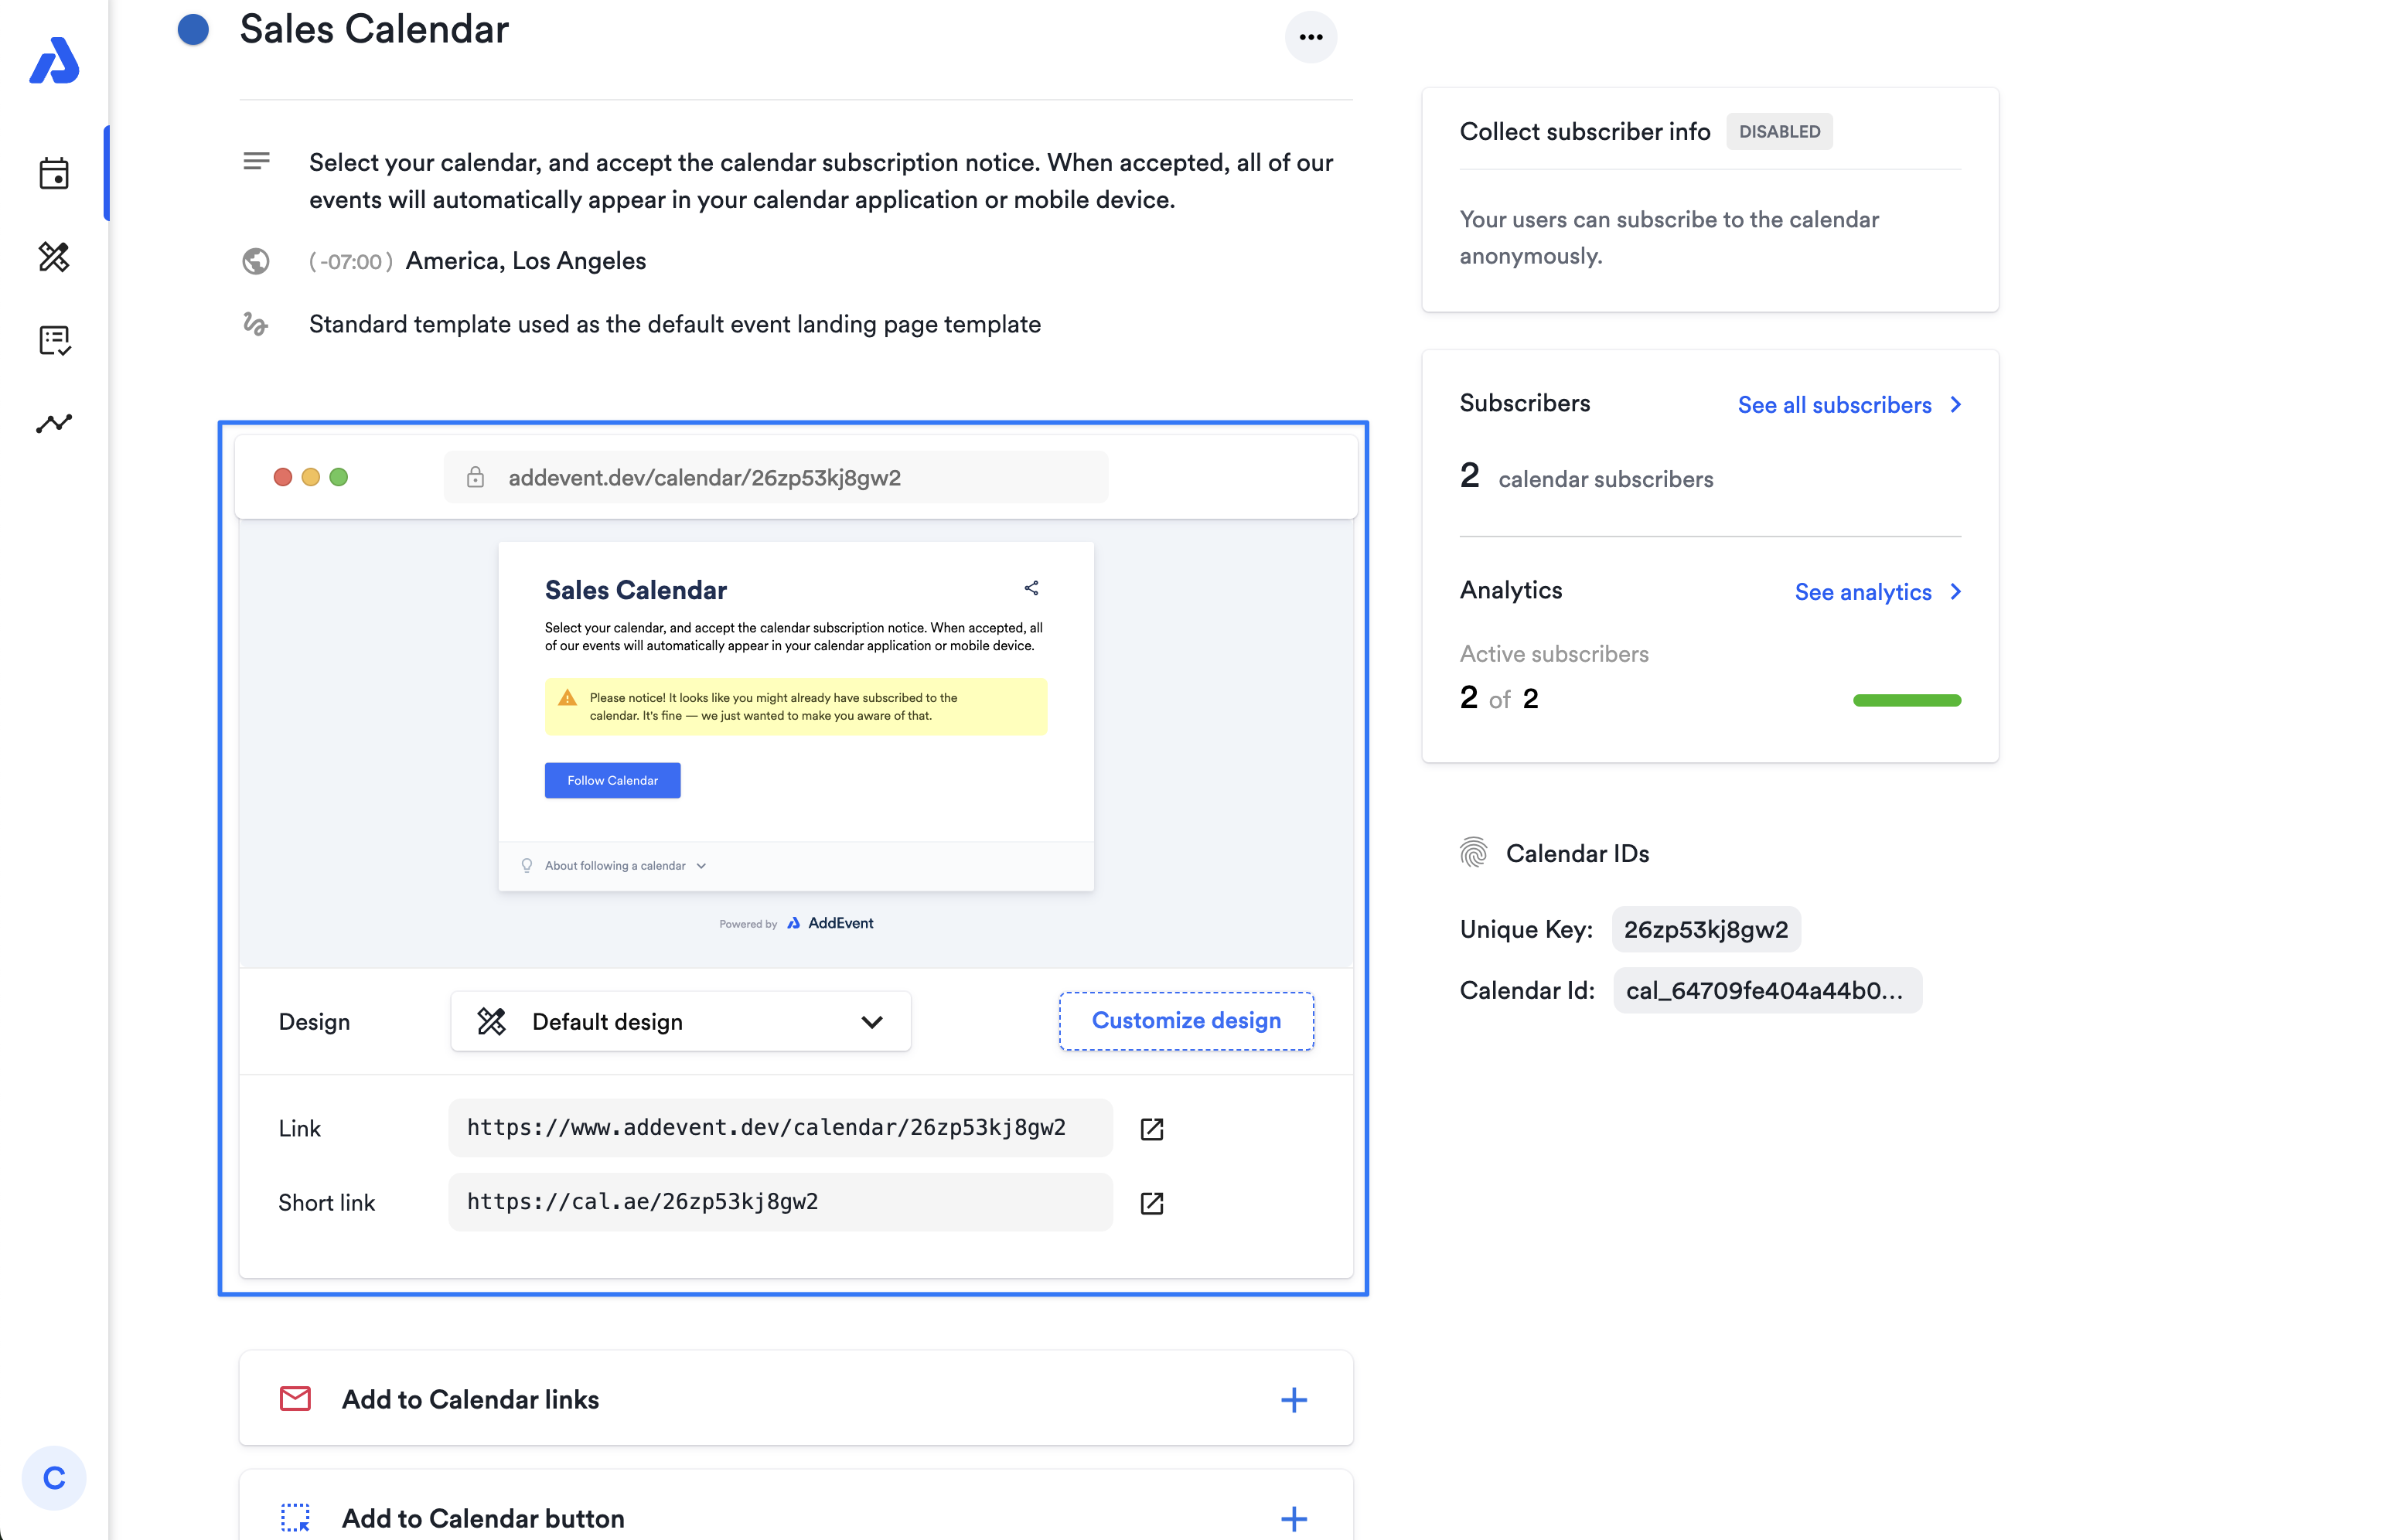
Task: Open the calendars icon in sidebar
Action: coord(54,174)
